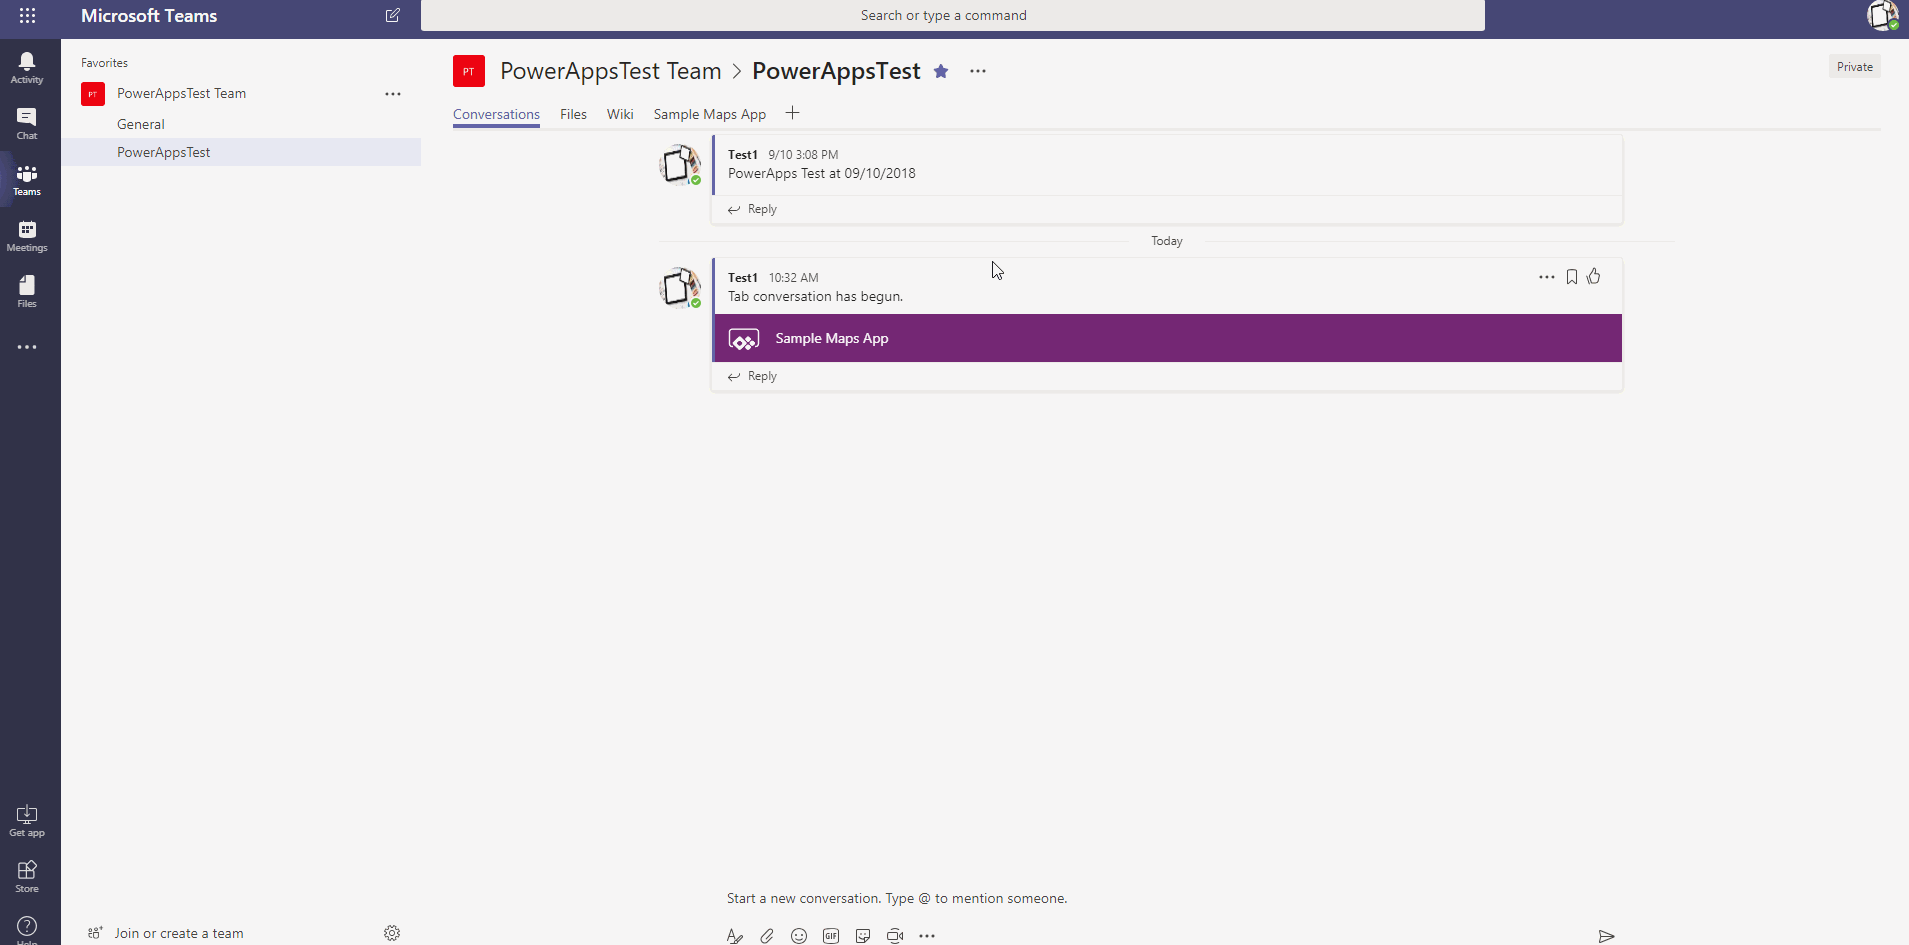
Task: Open Teams section in sidebar
Action: (x=27, y=180)
